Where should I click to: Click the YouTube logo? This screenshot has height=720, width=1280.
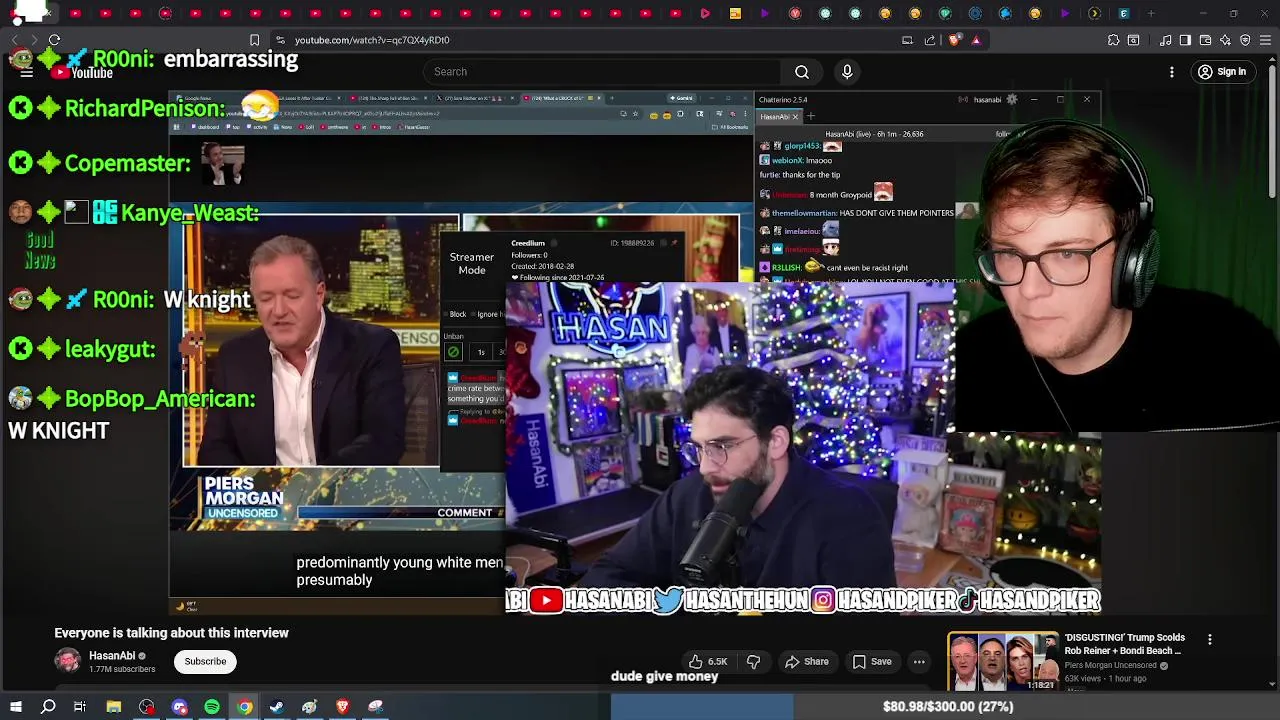[83, 72]
